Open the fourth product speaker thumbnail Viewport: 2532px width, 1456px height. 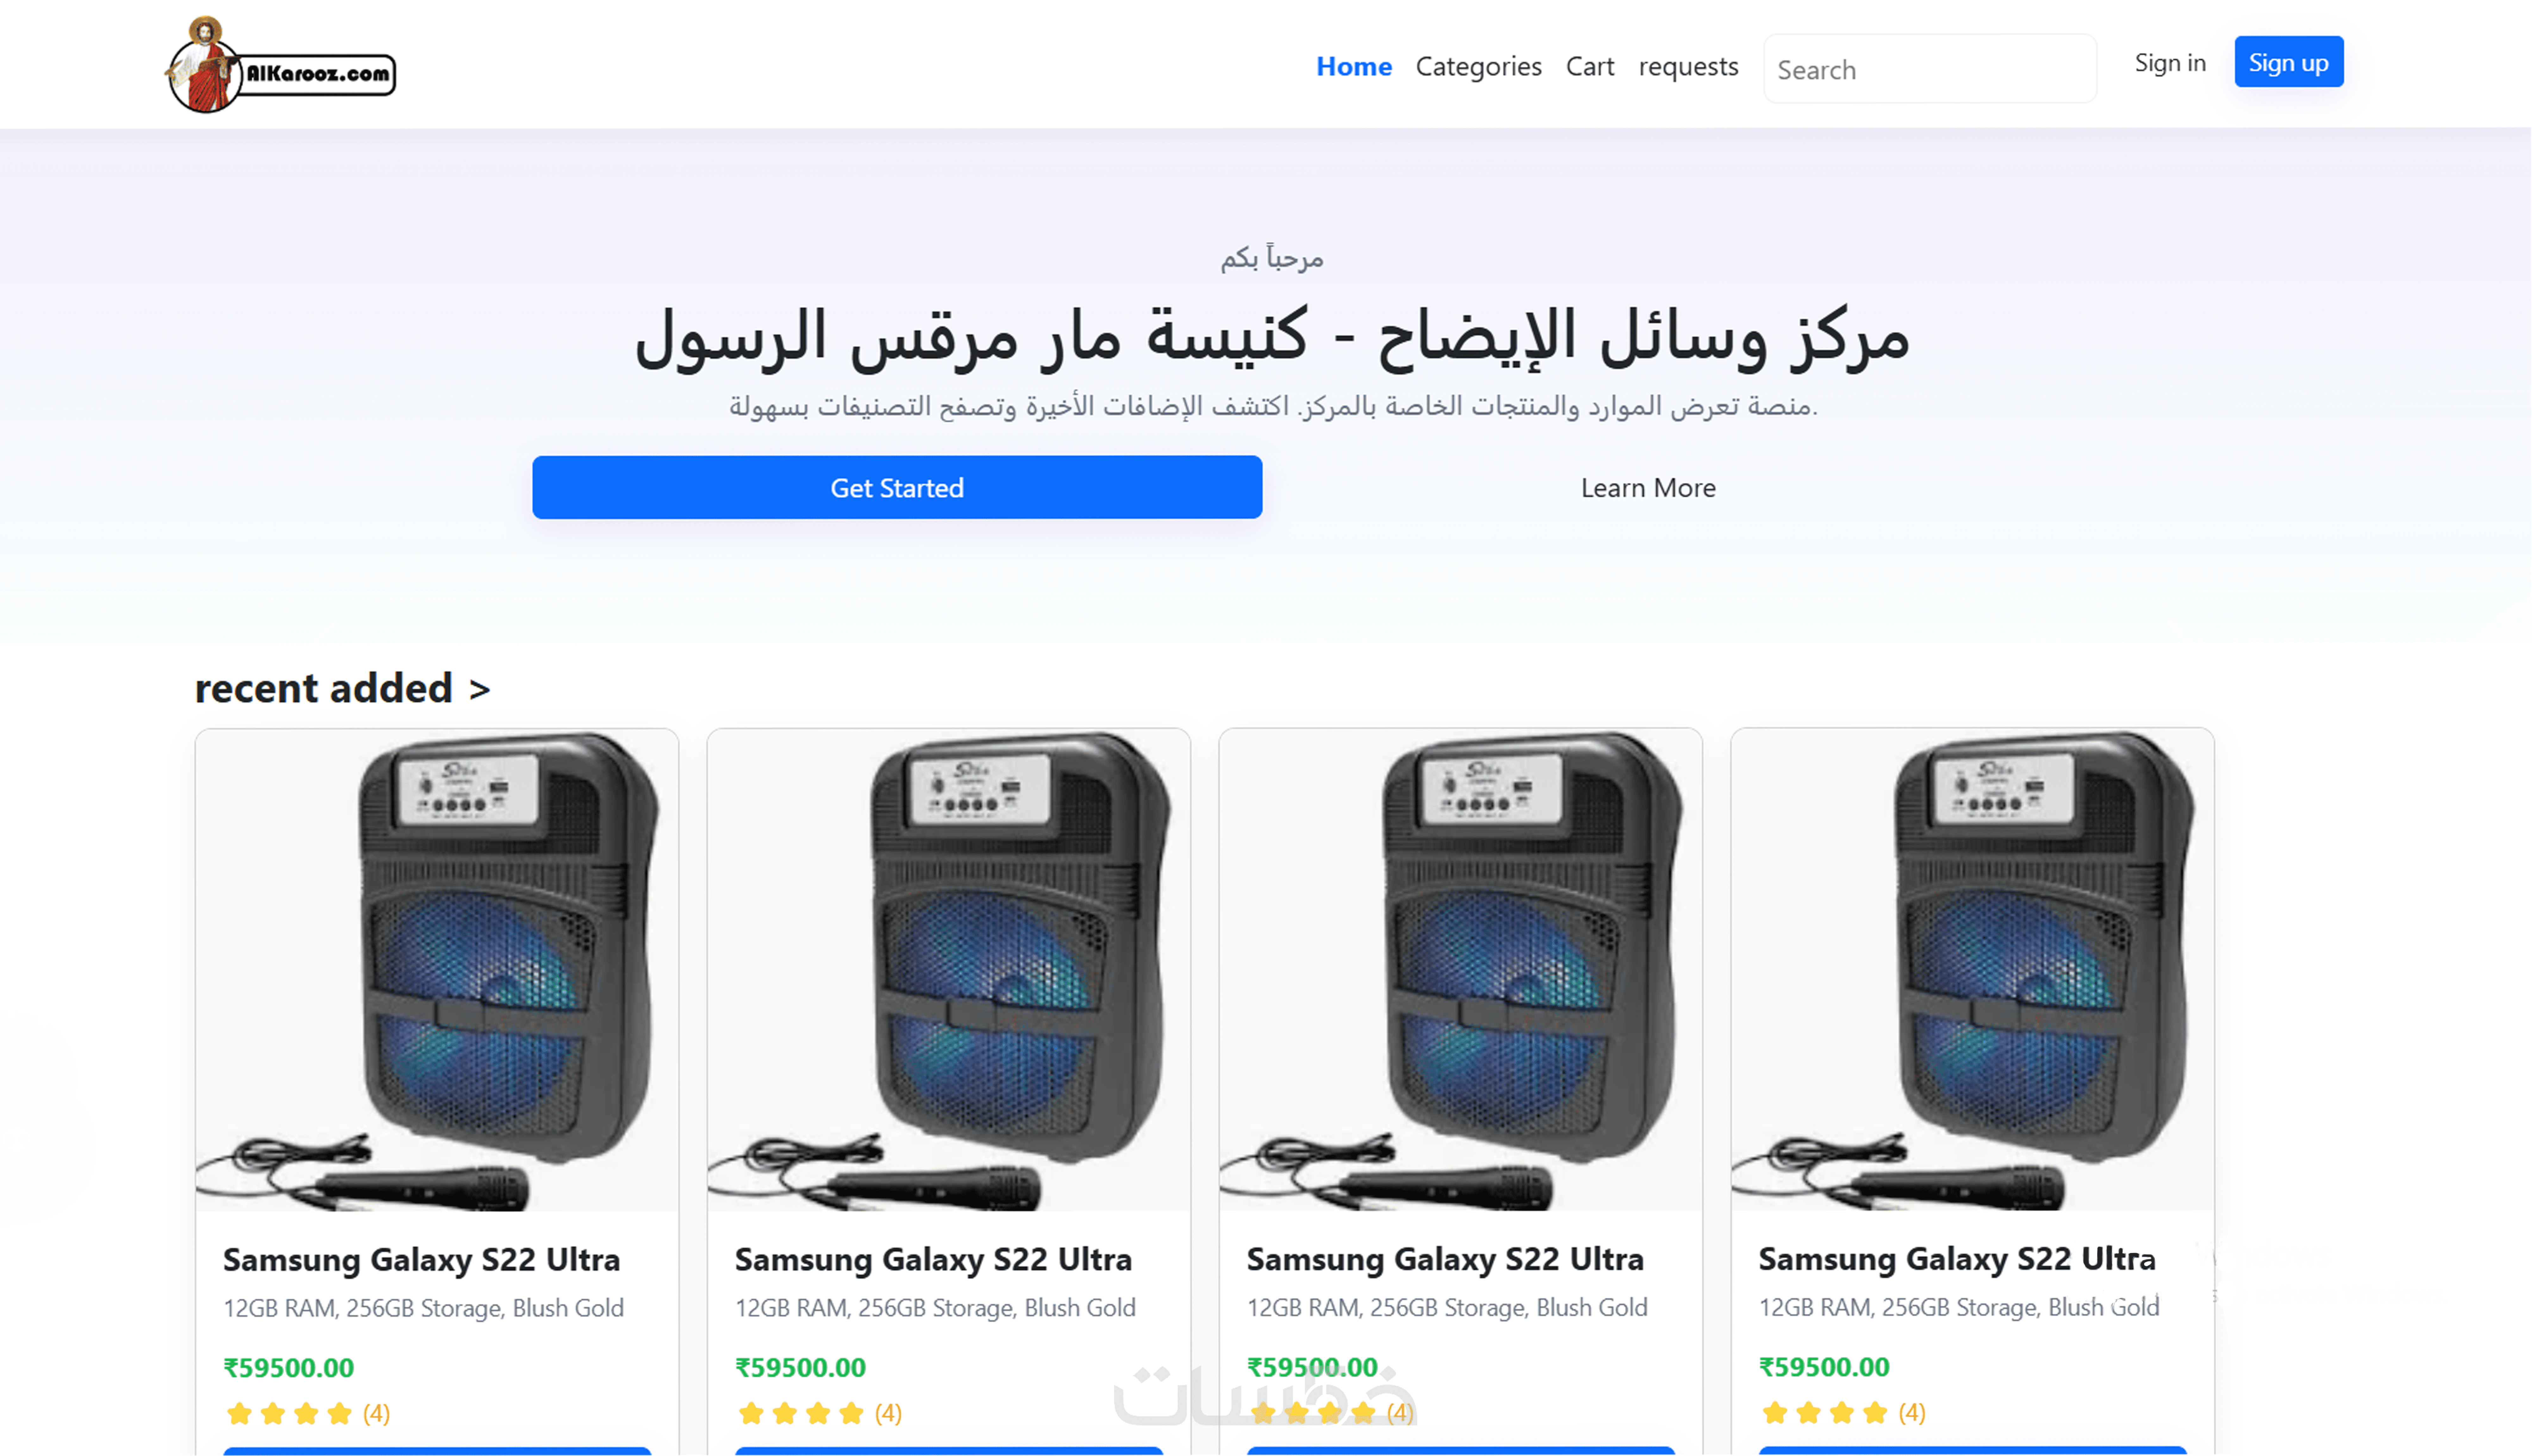(x=1972, y=970)
